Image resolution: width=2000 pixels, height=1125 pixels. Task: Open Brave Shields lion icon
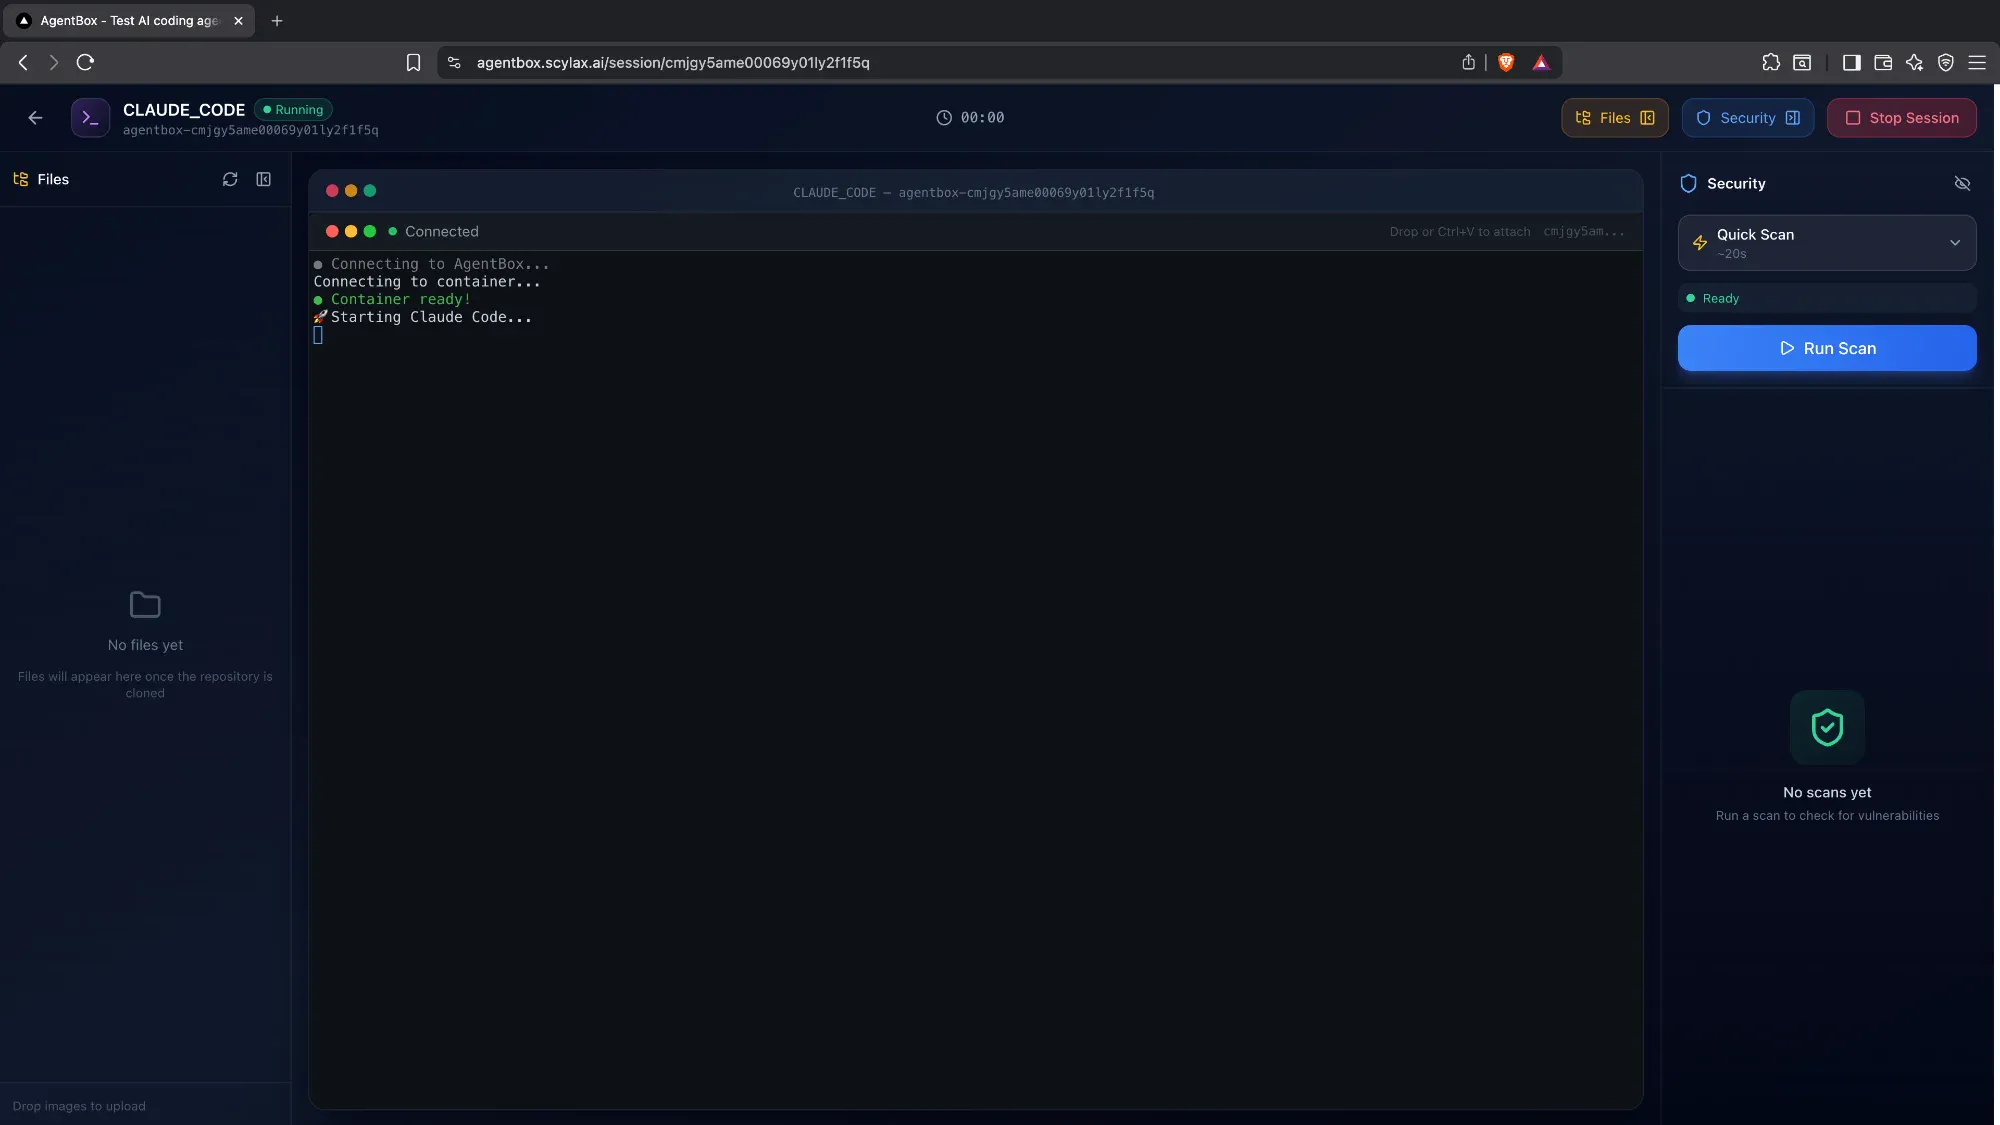(1506, 62)
